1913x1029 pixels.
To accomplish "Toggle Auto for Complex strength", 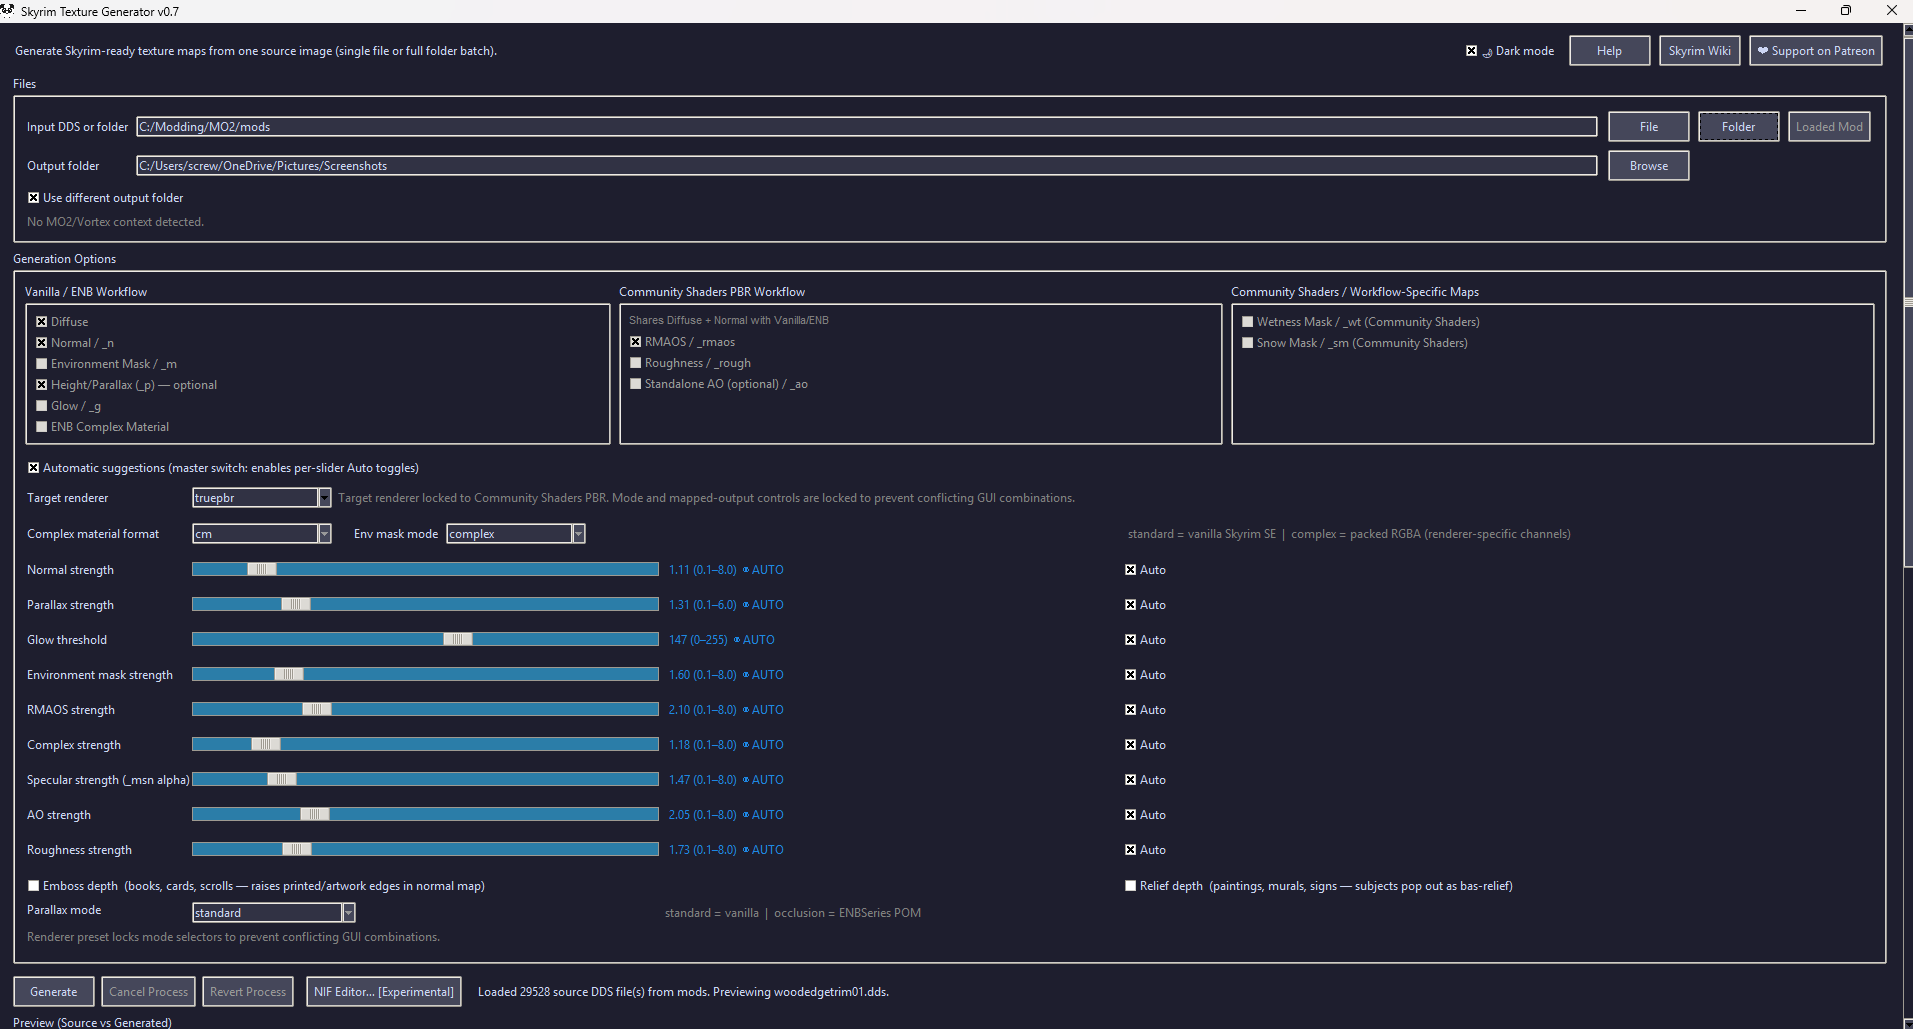I will pyautogui.click(x=1130, y=745).
